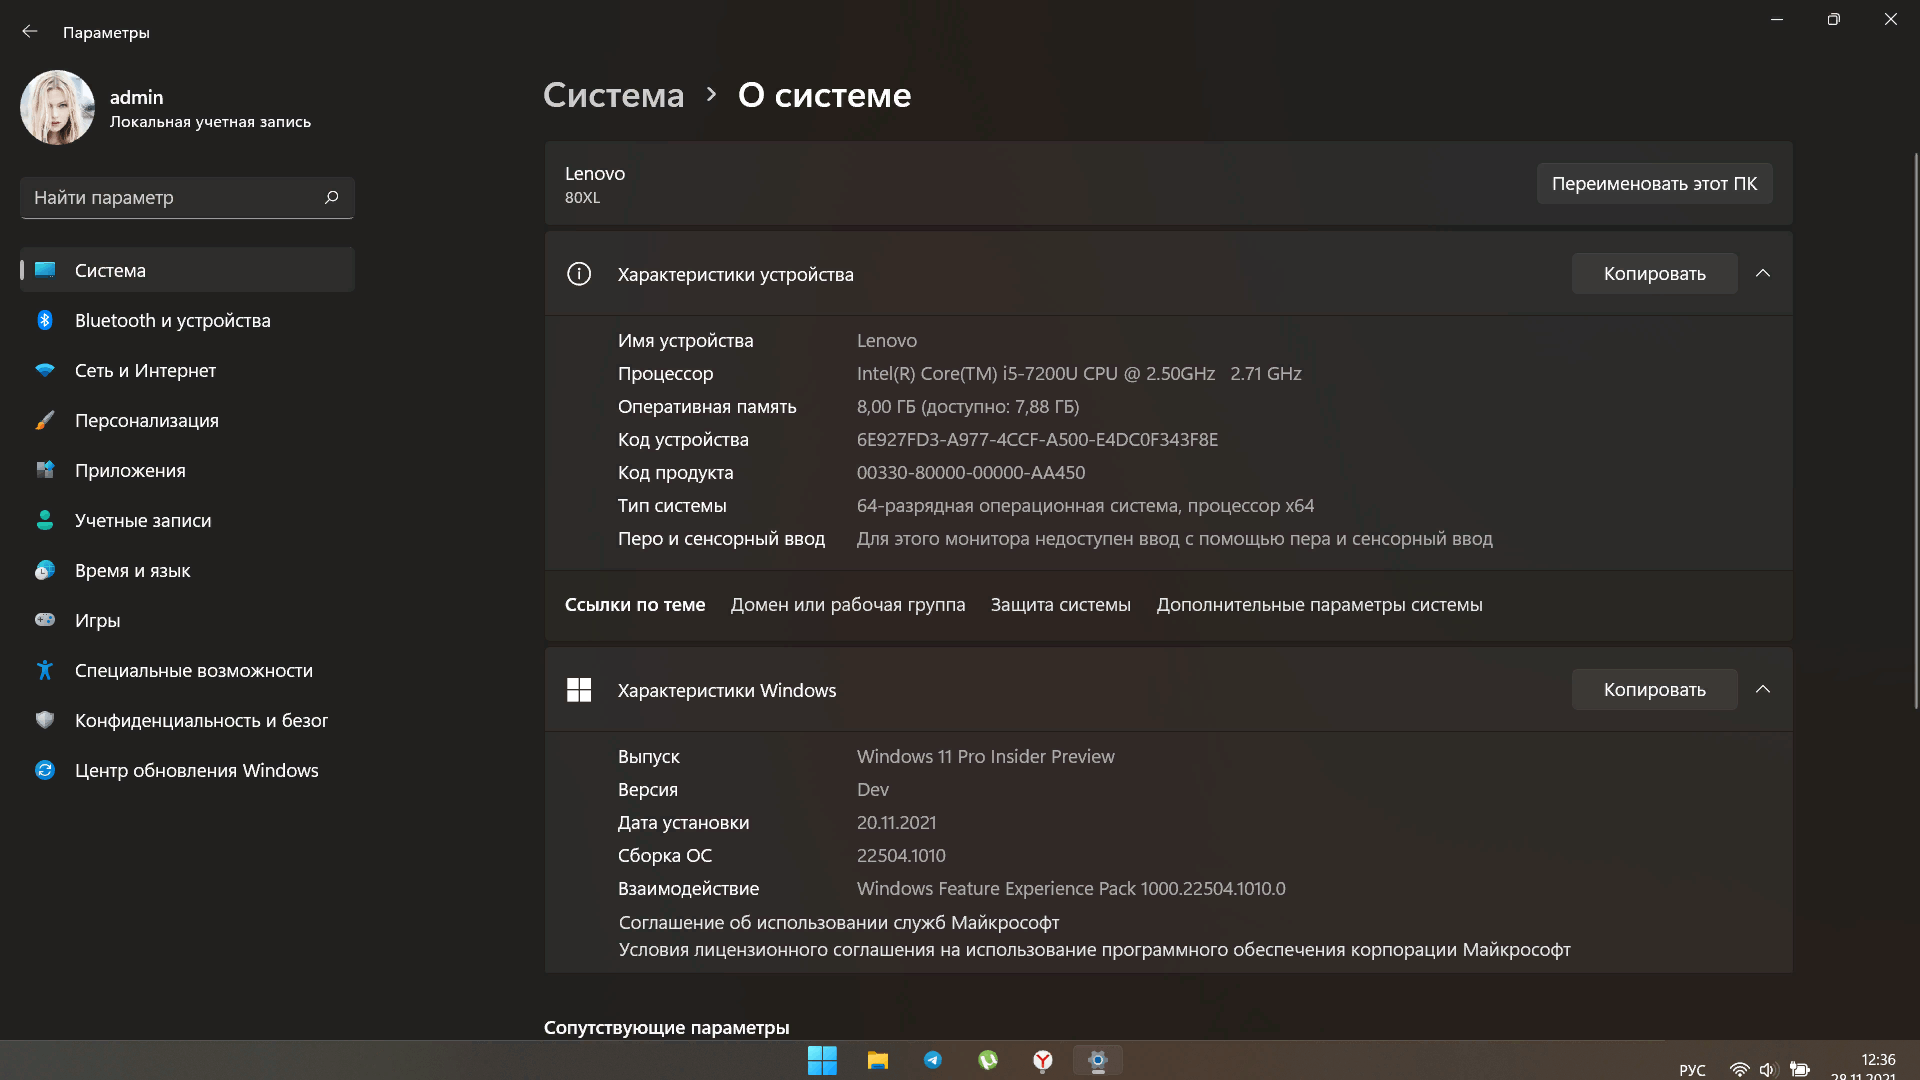
Task: Open Telegram from taskbar
Action: [933, 1061]
